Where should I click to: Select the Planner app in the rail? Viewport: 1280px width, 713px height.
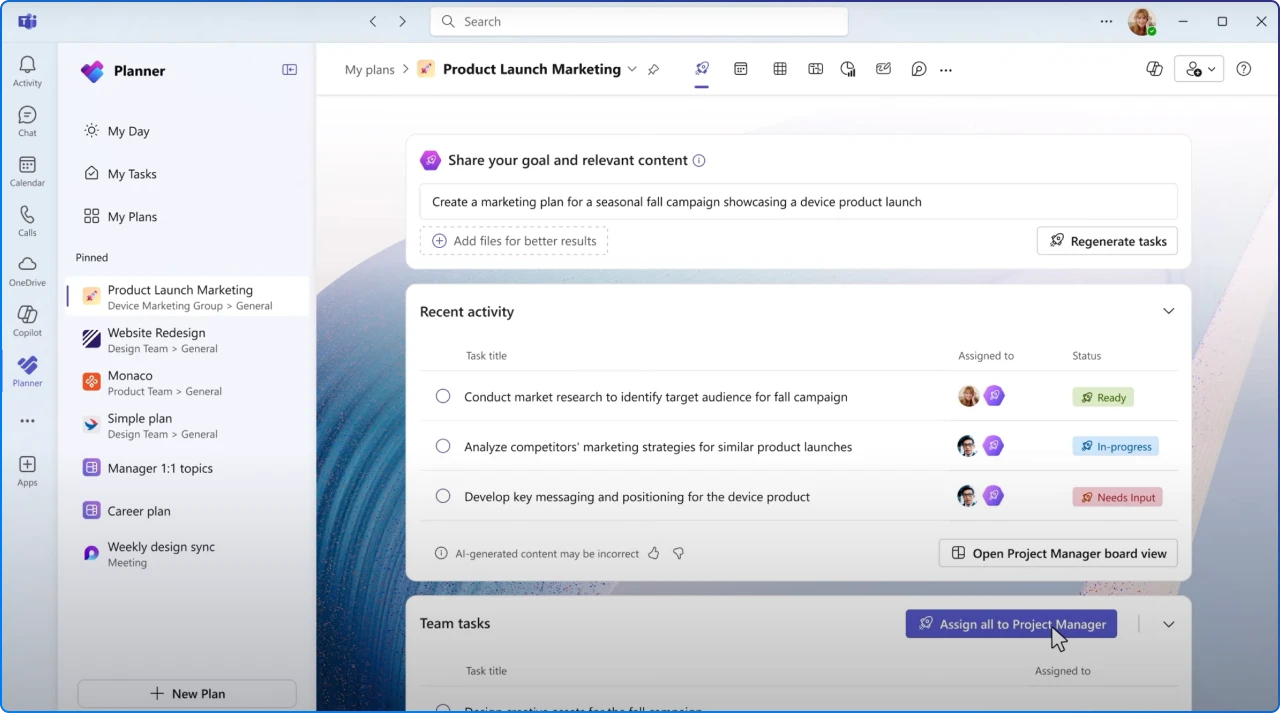(27, 371)
